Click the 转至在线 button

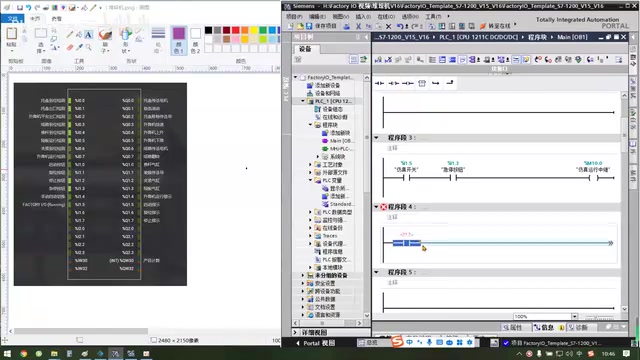click(x=495, y=26)
